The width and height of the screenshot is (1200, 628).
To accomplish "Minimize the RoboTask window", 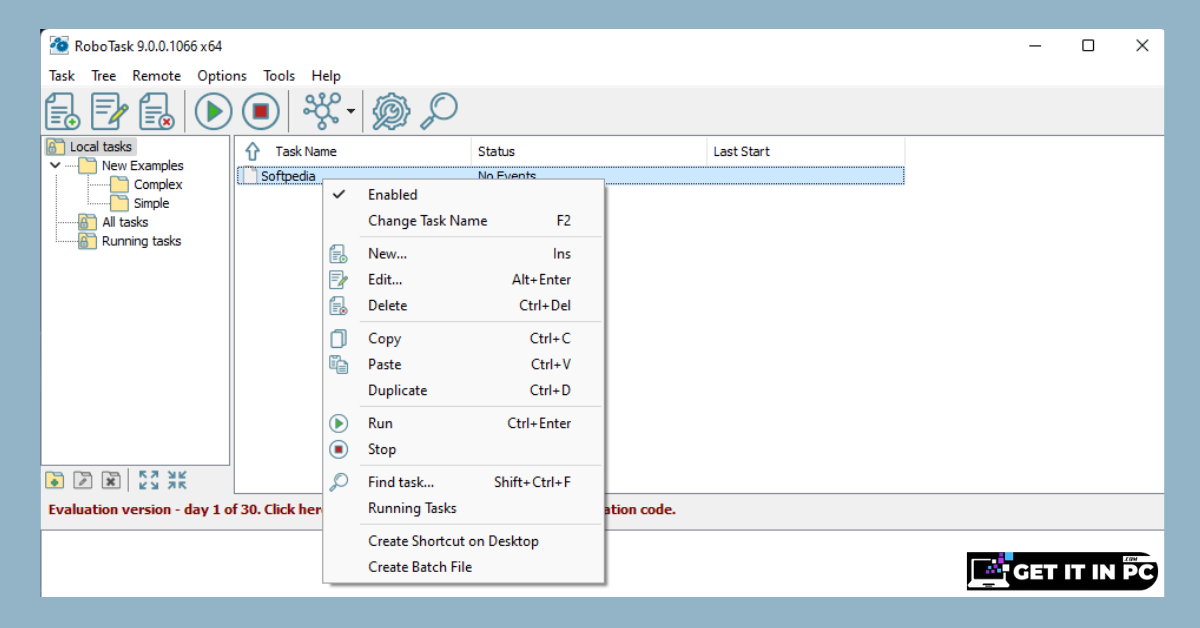I will pyautogui.click(x=1034, y=45).
